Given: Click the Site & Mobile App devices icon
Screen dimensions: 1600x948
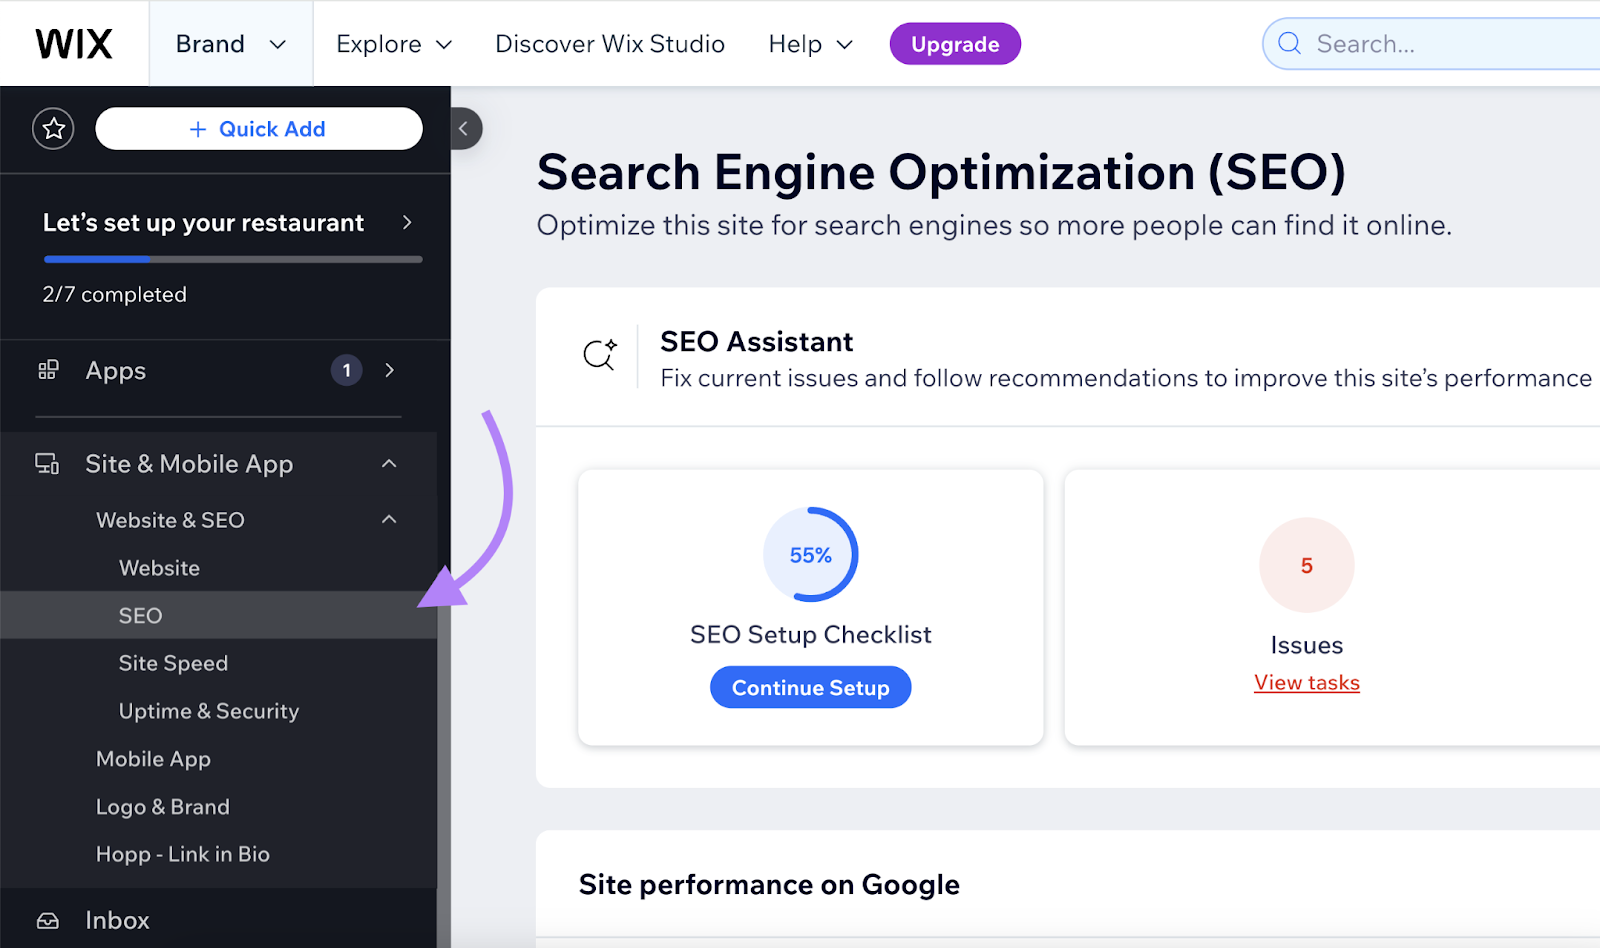Looking at the screenshot, I should click(x=46, y=463).
